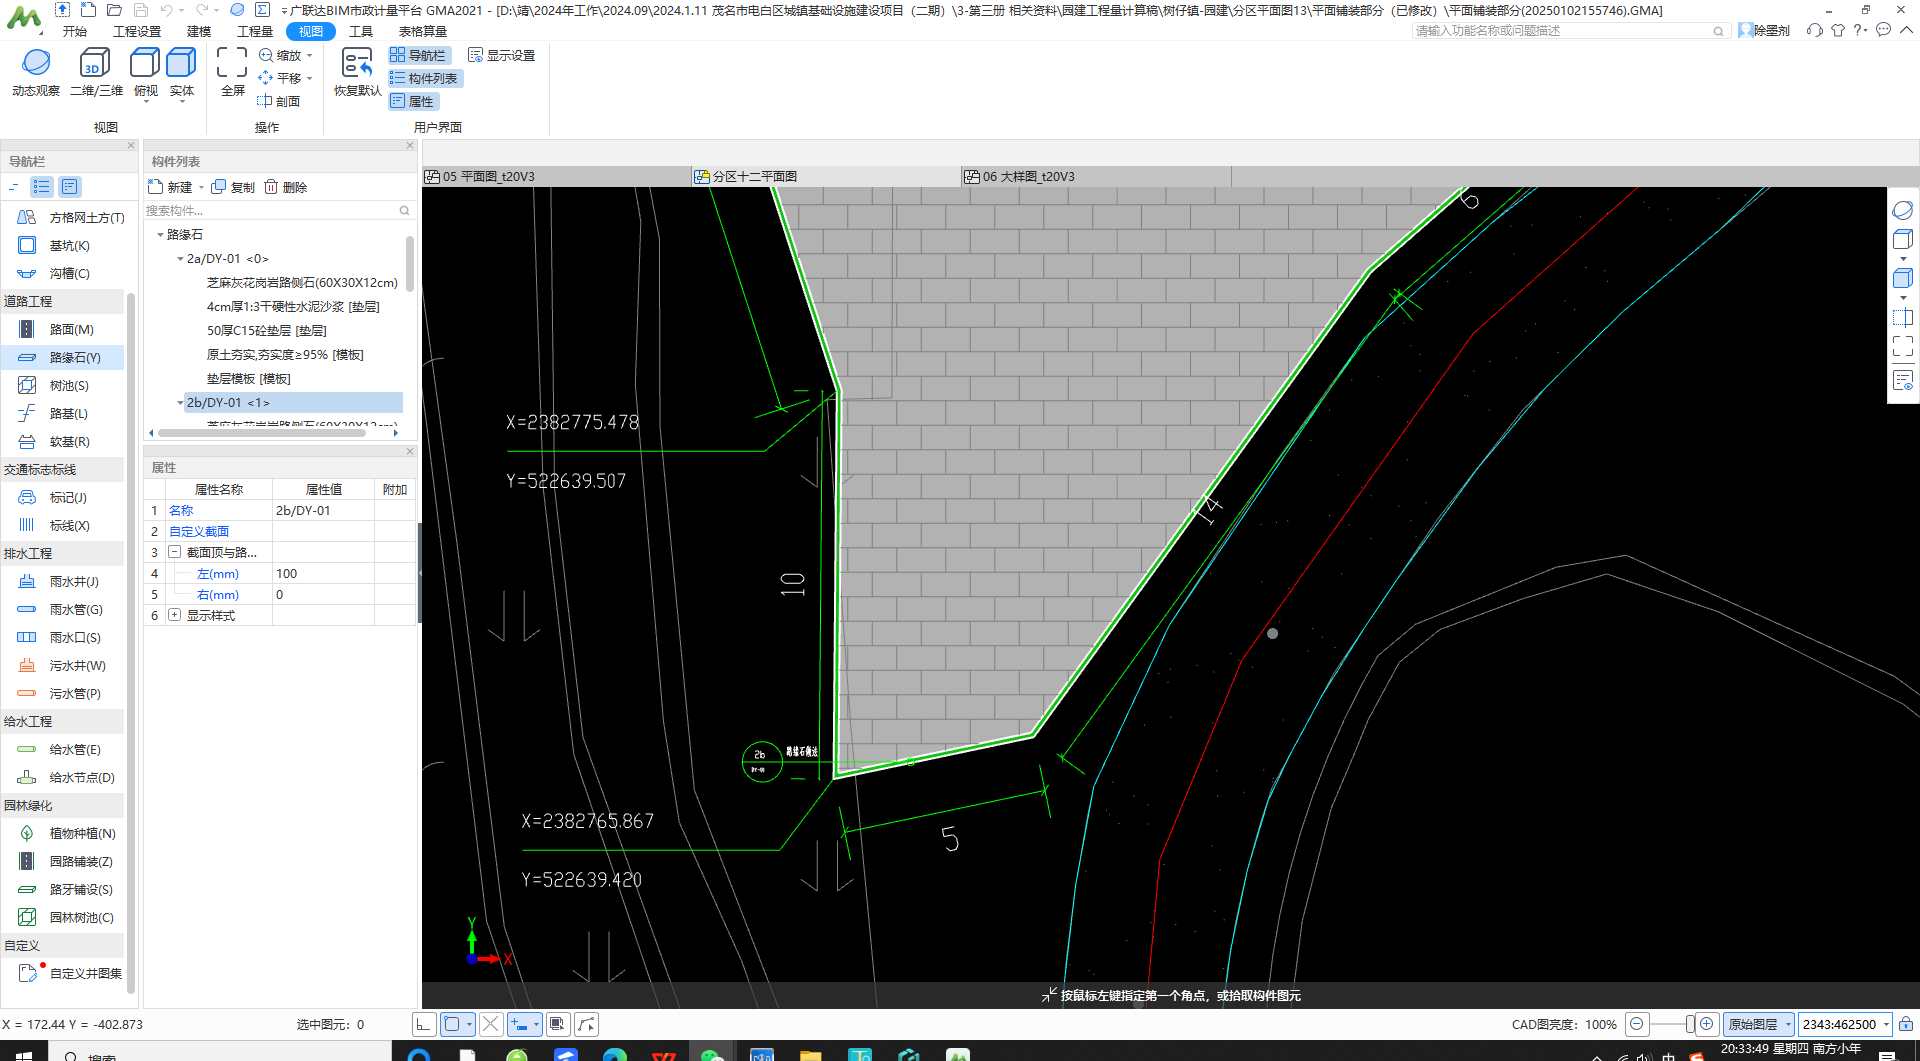Open the 开始 ribbon tab
This screenshot has height=1061, width=1920.
pos(75,31)
